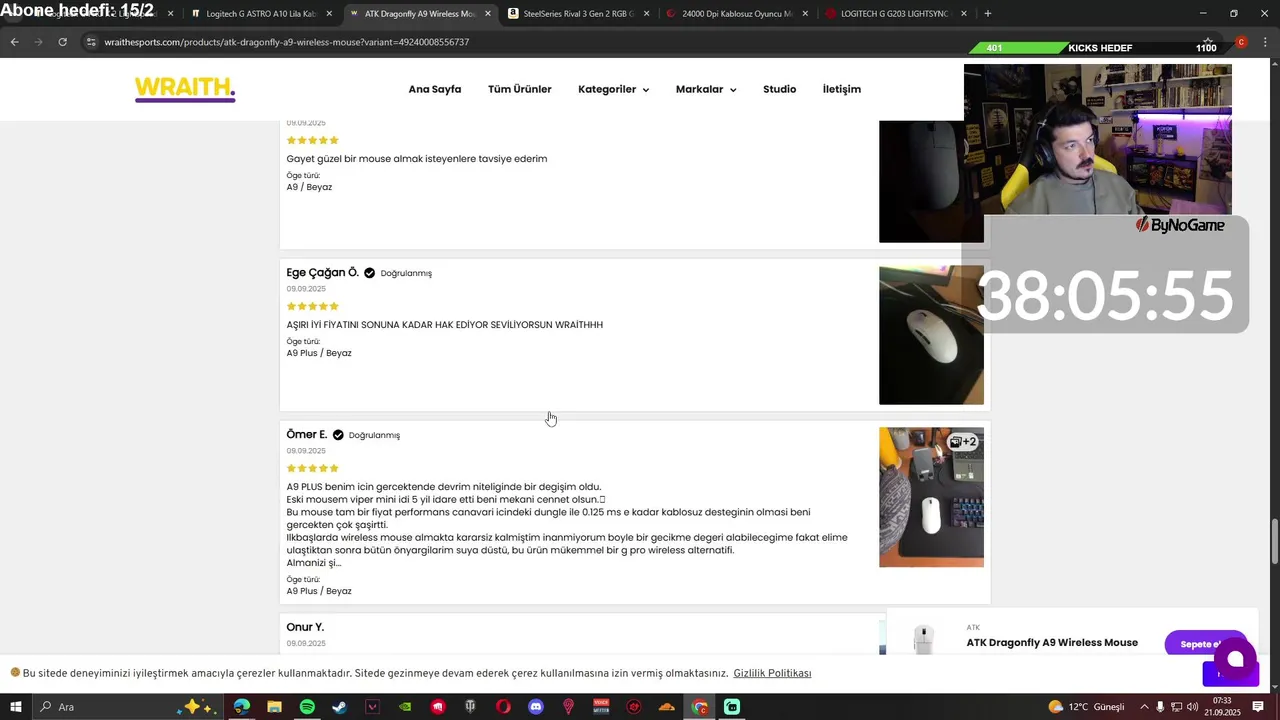The height and width of the screenshot is (720, 1280).
Task: Click the page vertical scrollbar thumb
Action: point(1274,542)
